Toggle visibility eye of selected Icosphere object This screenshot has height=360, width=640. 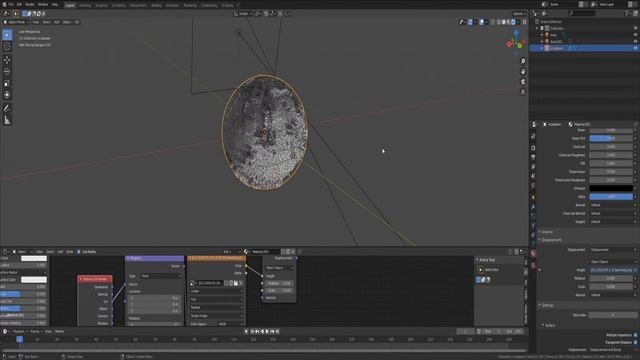click(x=636, y=48)
